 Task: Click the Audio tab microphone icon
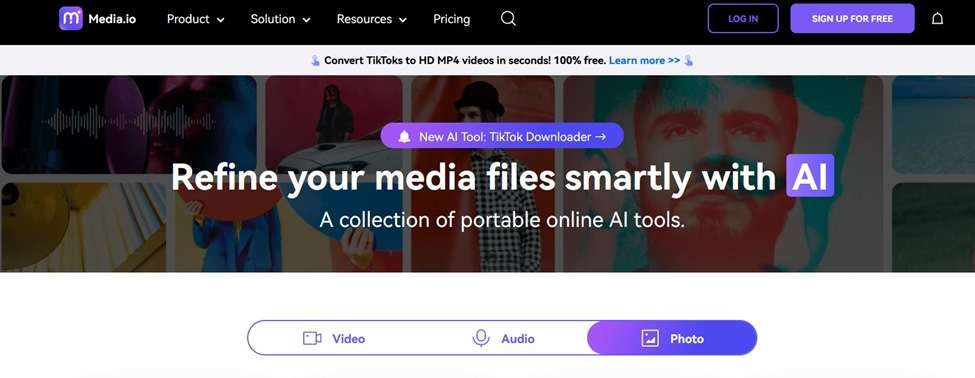tap(481, 338)
